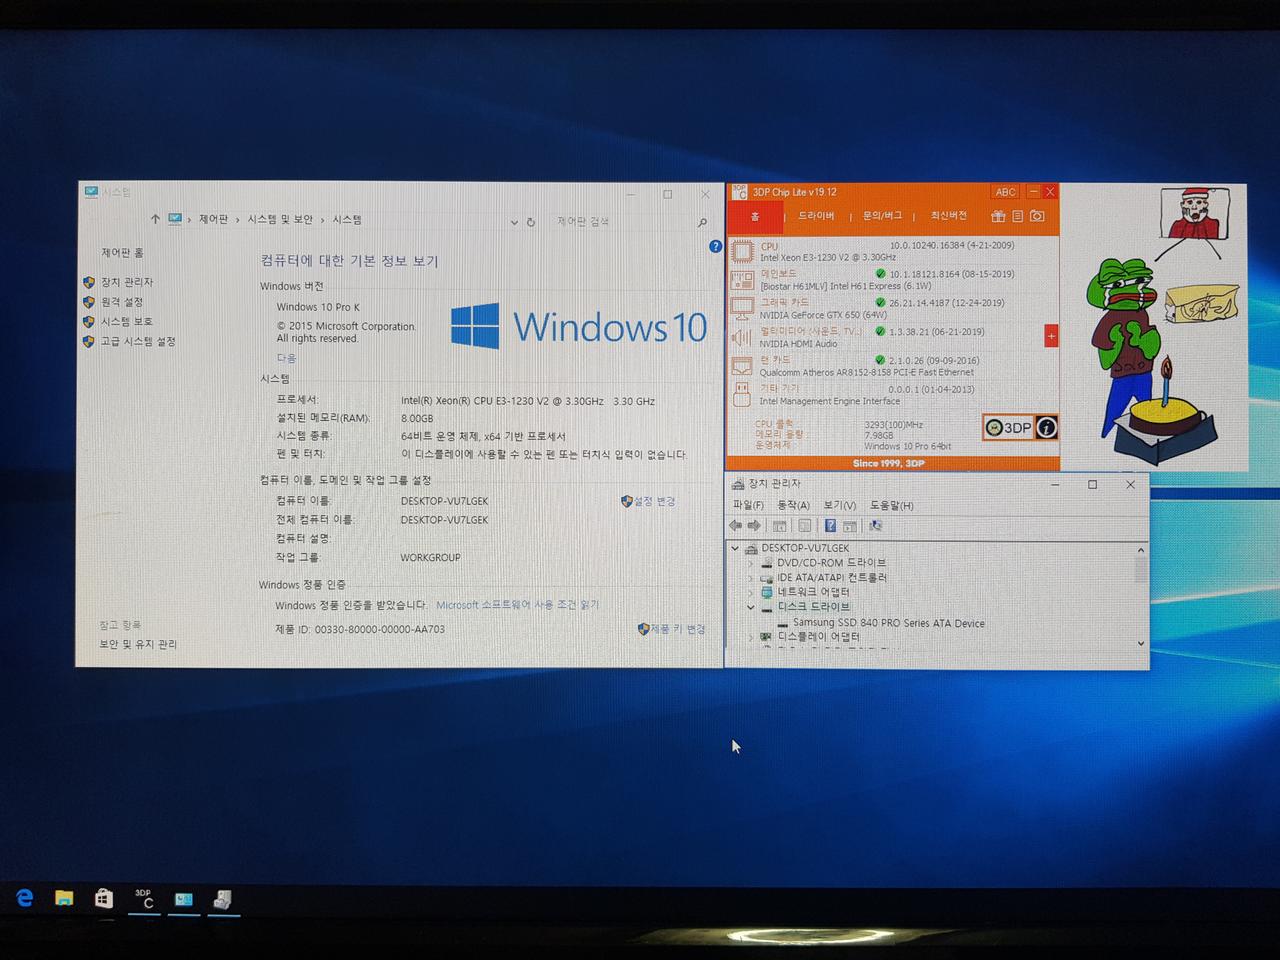Expand the DVD/CD-ROM 드라이브 tree node

click(x=749, y=563)
